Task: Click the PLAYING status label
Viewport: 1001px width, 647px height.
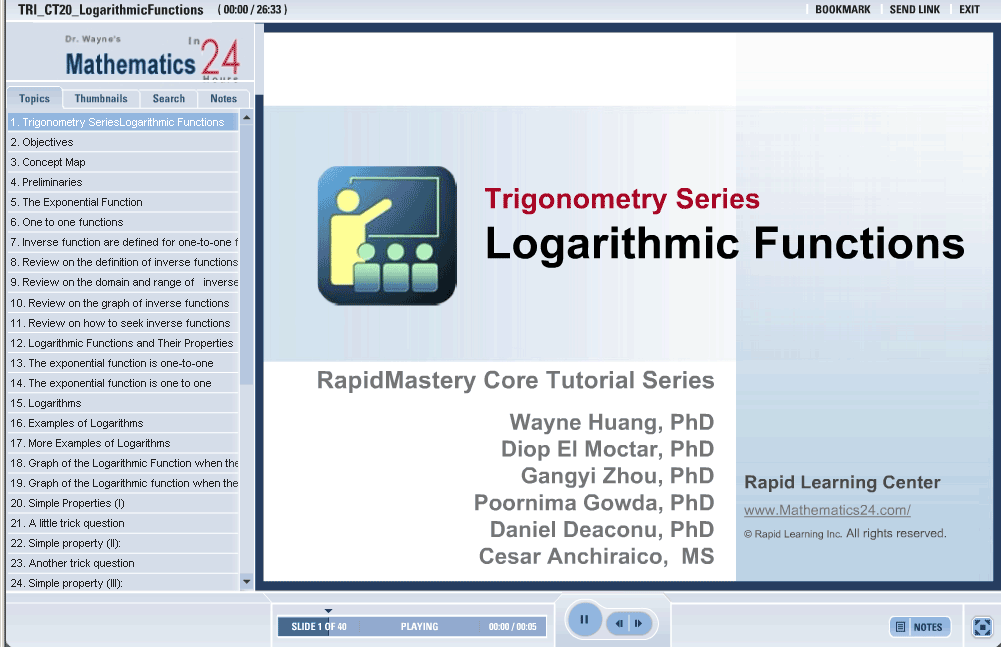Action: click(x=419, y=627)
